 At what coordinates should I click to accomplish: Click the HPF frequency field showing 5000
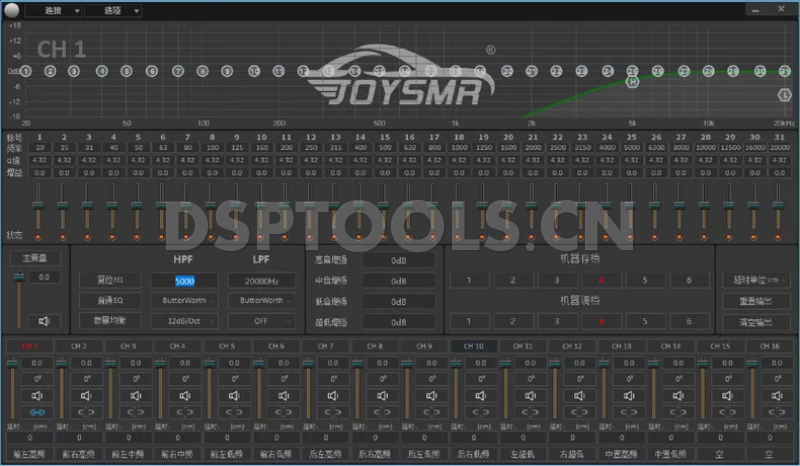click(x=184, y=281)
